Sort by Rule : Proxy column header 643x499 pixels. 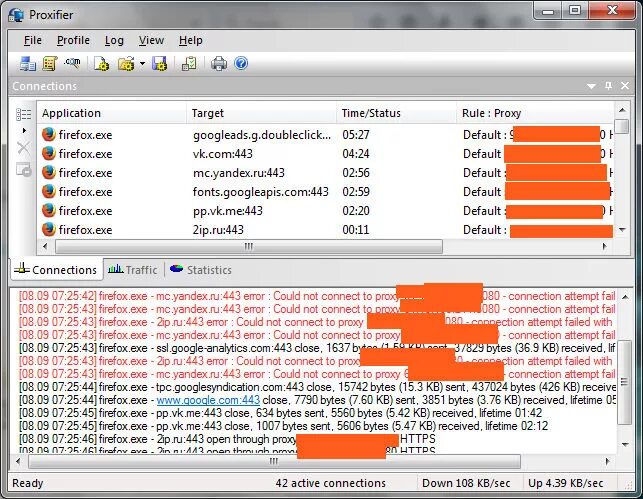[535, 113]
